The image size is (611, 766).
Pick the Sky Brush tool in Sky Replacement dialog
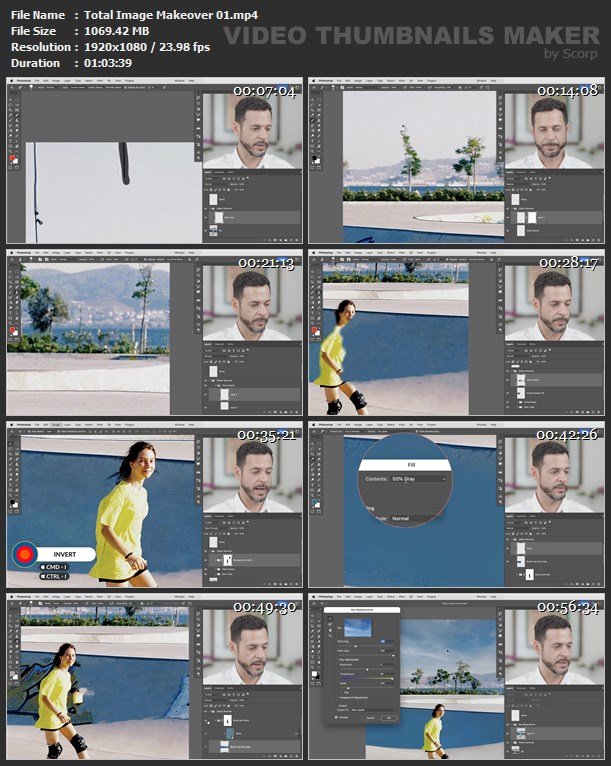(329, 627)
